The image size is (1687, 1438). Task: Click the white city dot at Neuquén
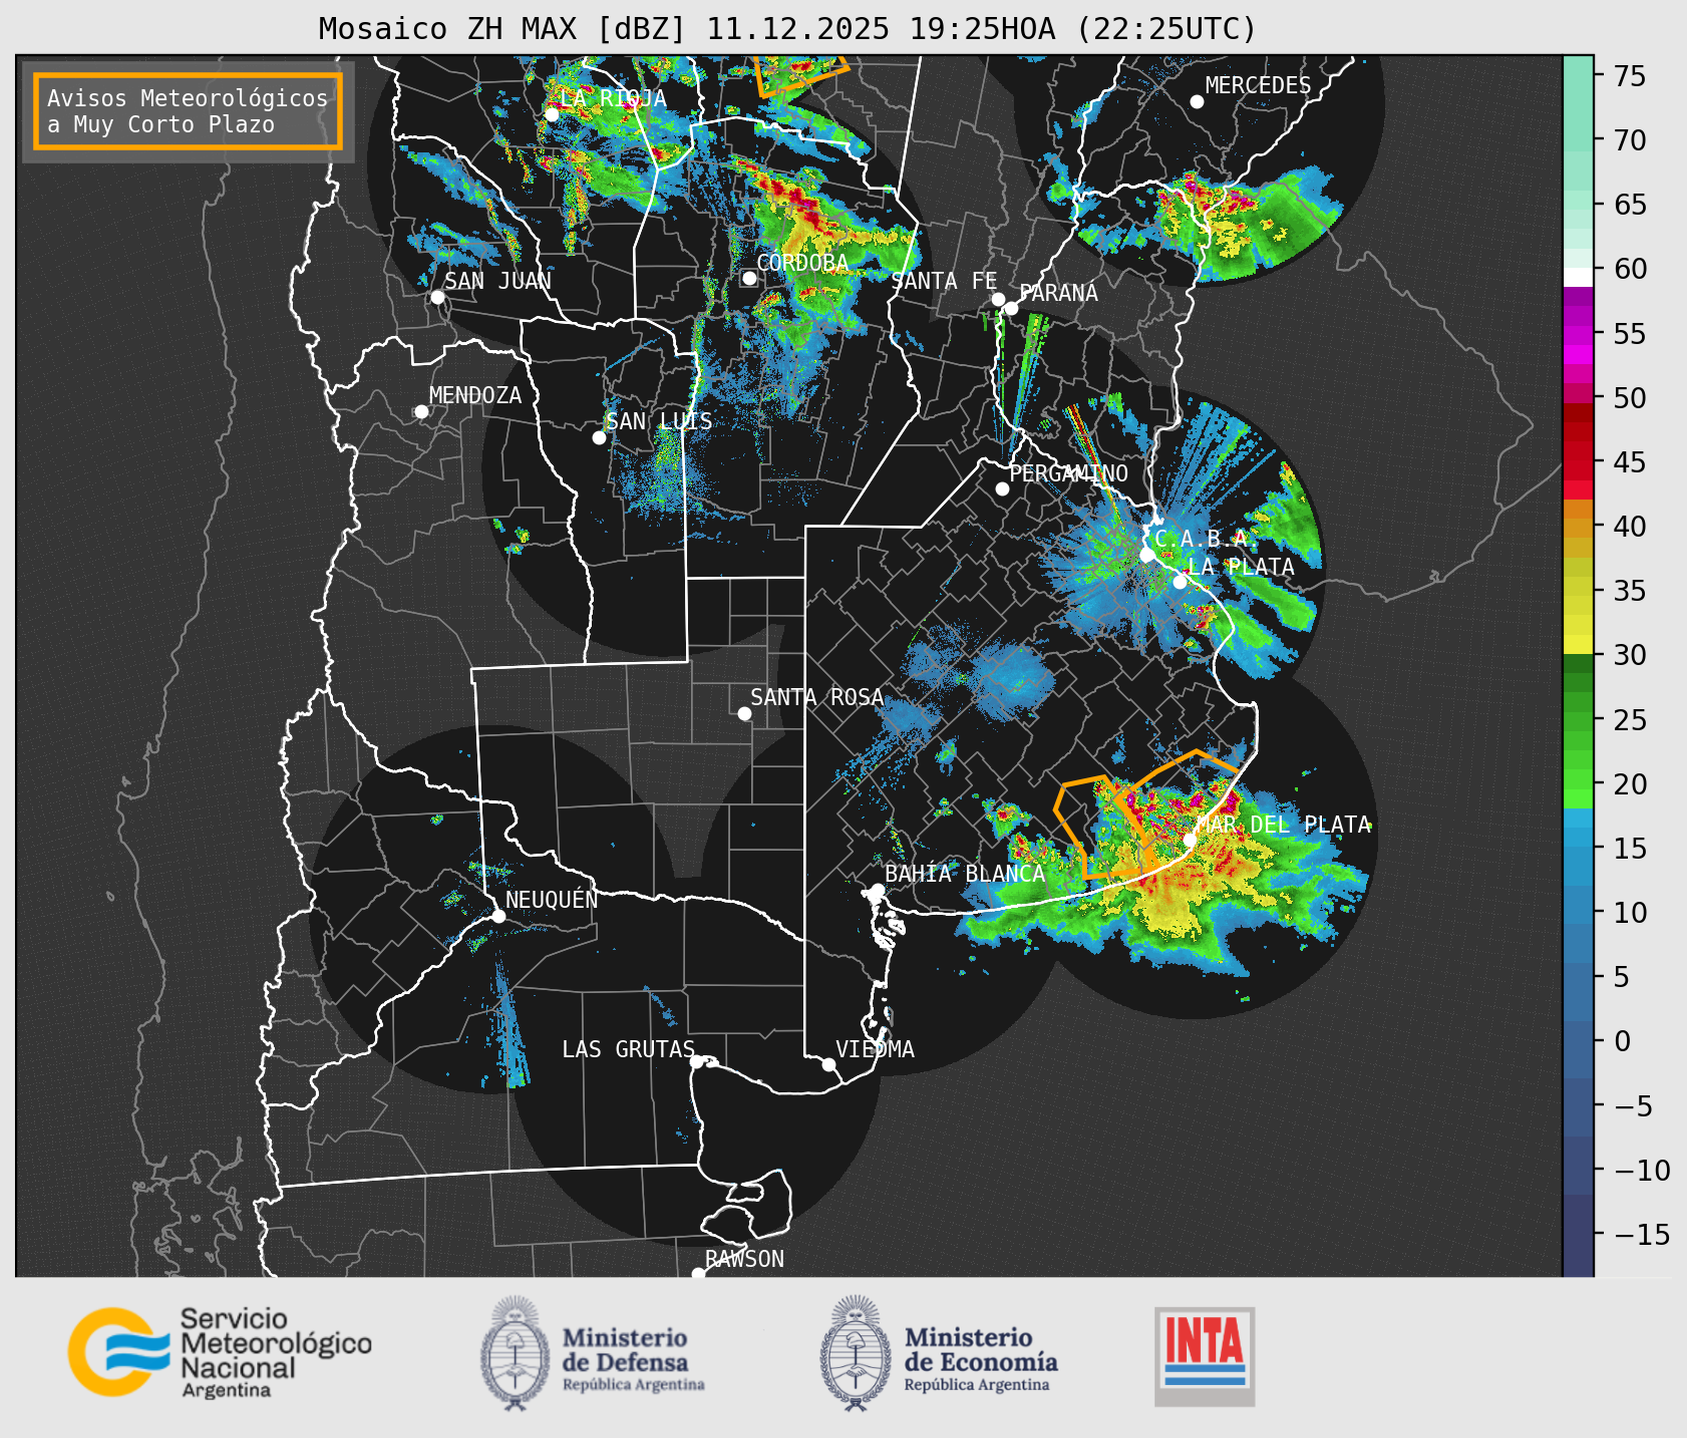499,916
